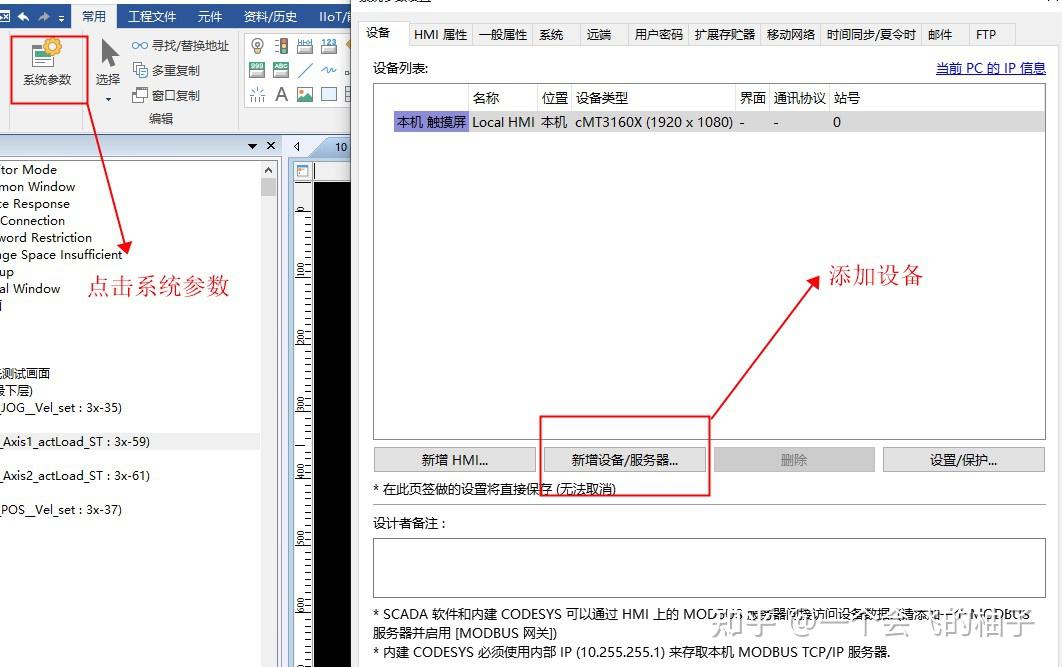
Task: Open the 扩展存贮器 tab
Action: pyautogui.click(x=725, y=35)
